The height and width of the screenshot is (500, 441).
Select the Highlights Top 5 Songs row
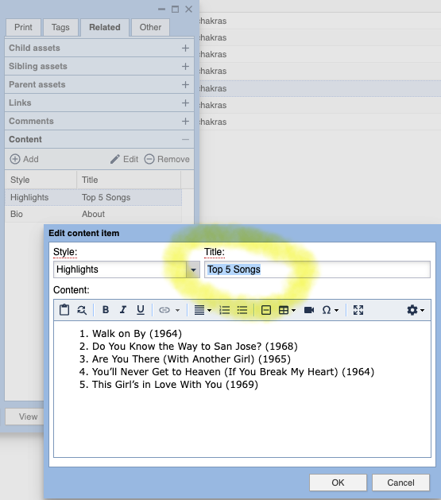coord(93,197)
